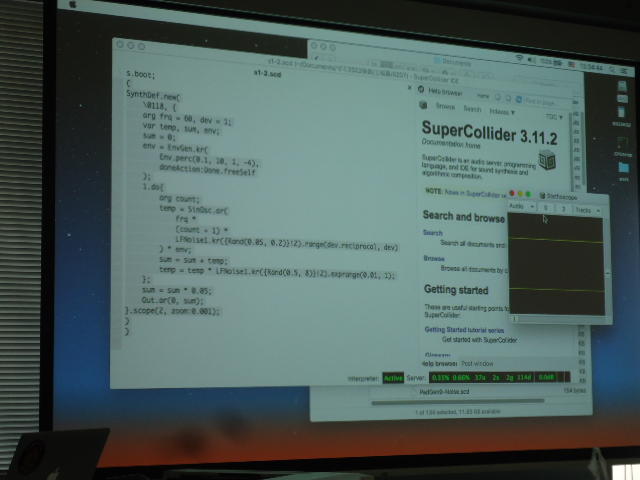Open Search in help navigation bar
This screenshot has width=640, height=480.
pos(472,109)
